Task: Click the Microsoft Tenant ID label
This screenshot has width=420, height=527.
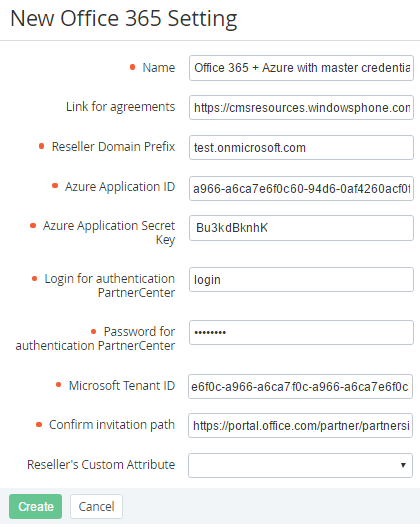Action: (122, 386)
